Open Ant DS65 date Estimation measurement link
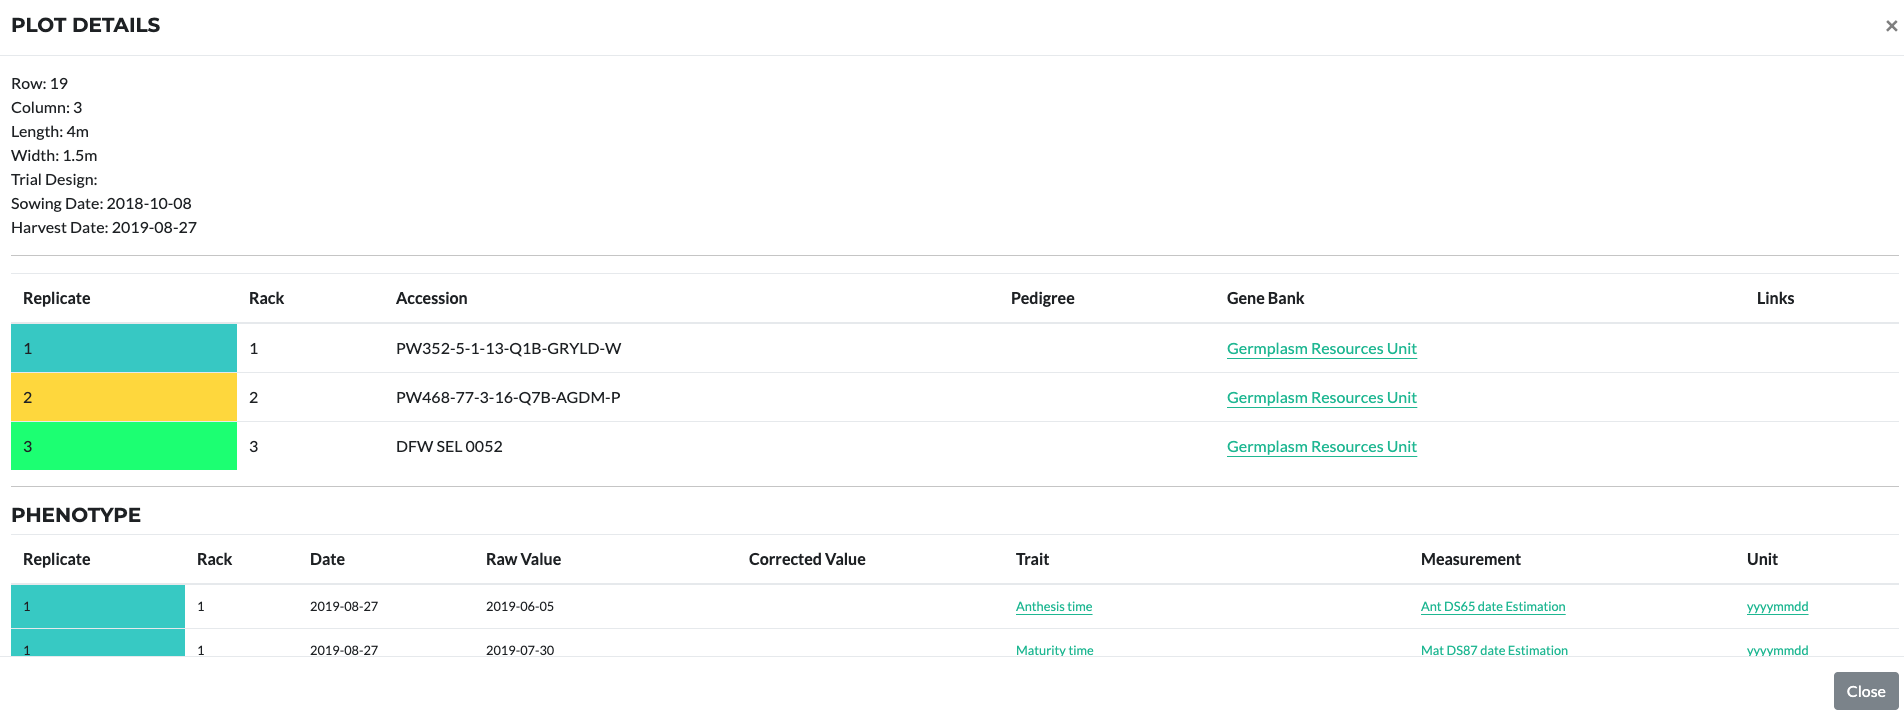 click(x=1493, y=606)
